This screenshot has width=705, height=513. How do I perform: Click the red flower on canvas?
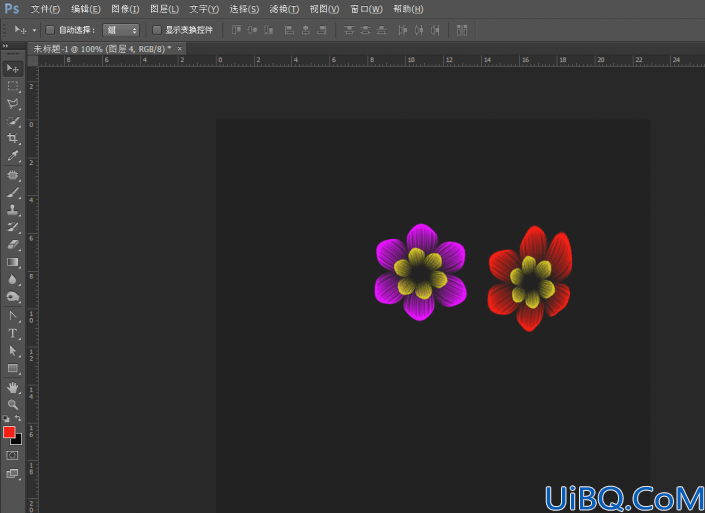pyautogui.click(x=531, y=279)
